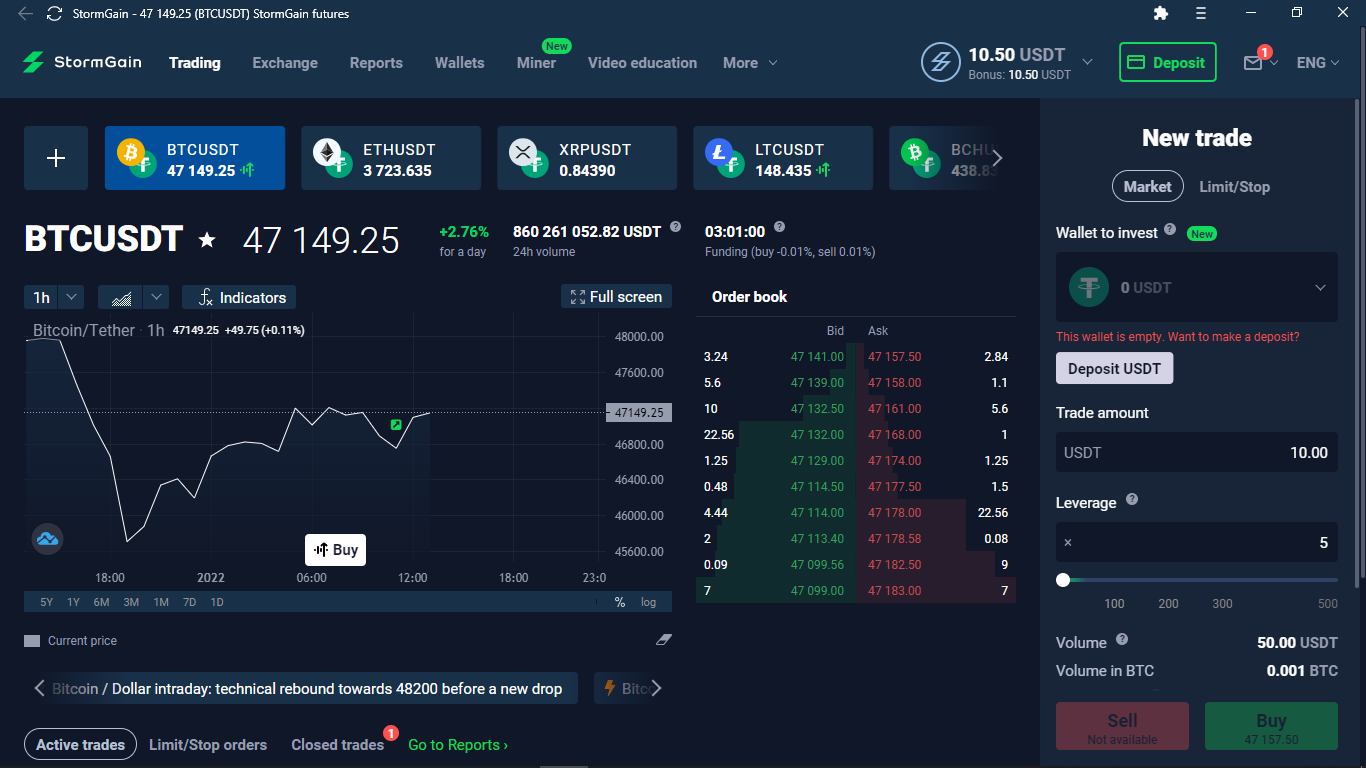
Task: Add a new instrument with plus button
Action: point(56,158)
